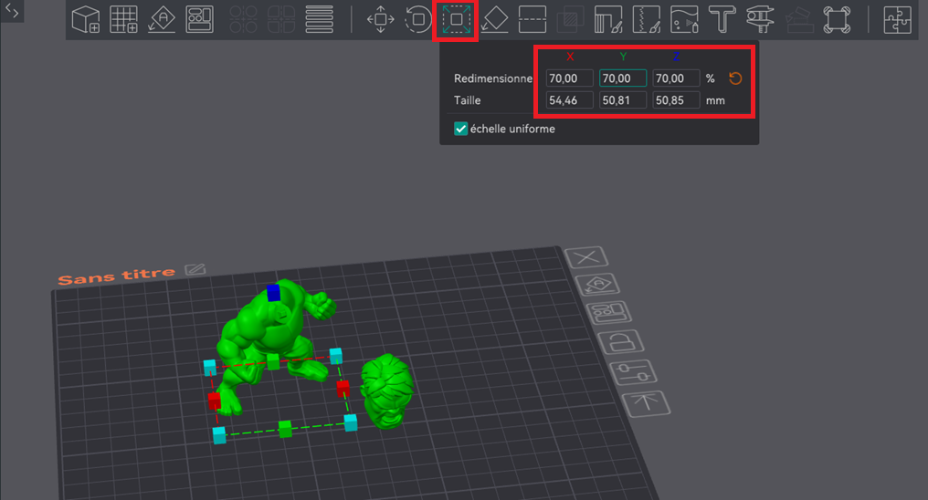This screenshot has width=928, height=500.
Task: Click the Z scale percentage field
Action: click(675, 78)
